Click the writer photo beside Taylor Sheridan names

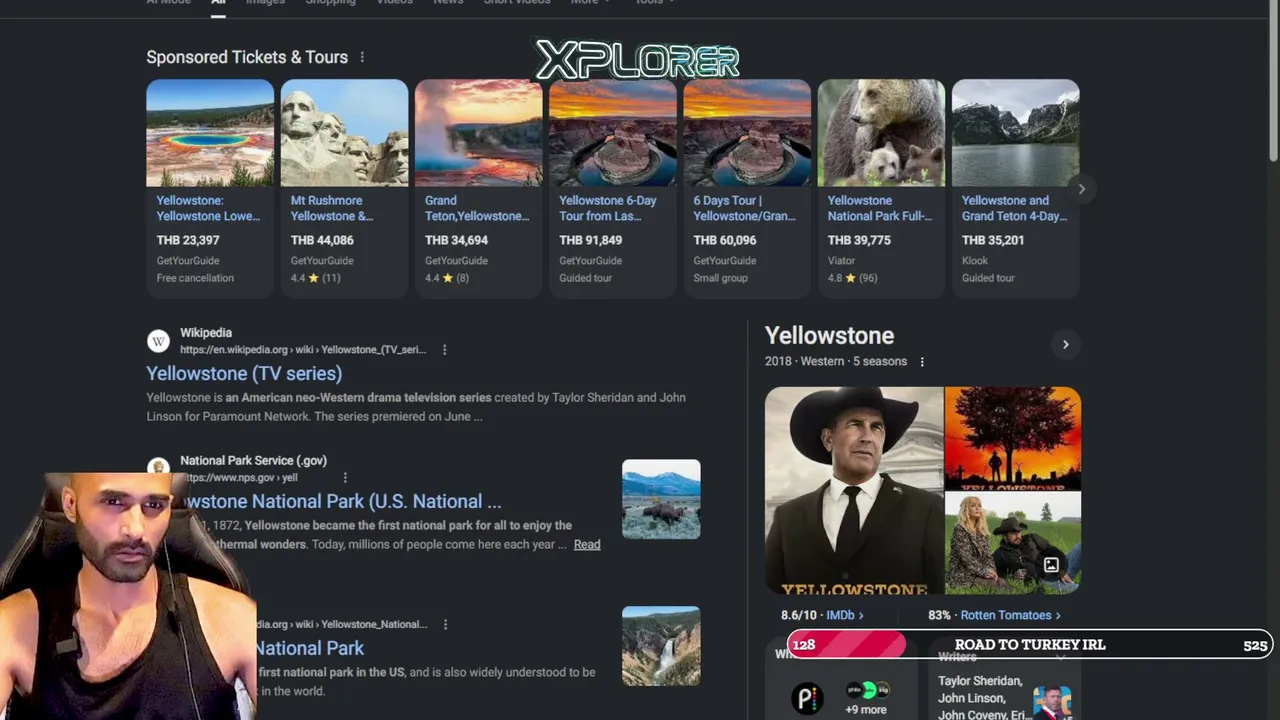[1052, 702]
